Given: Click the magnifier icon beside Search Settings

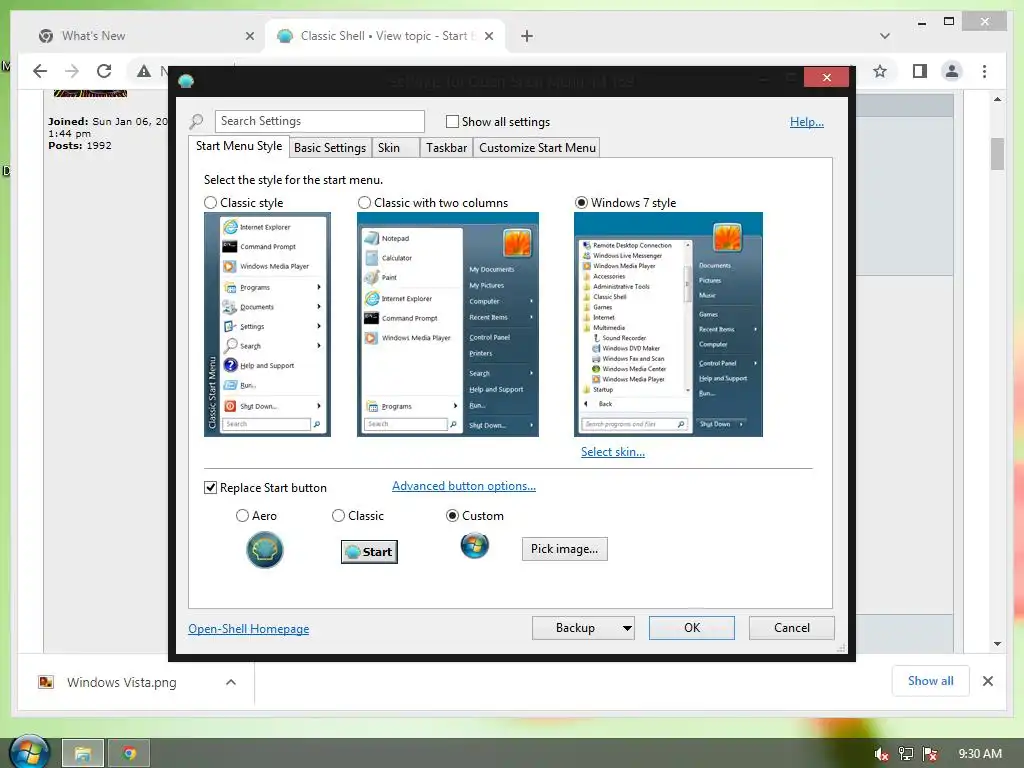Looking at the screenshot, I should pos(196,121).
